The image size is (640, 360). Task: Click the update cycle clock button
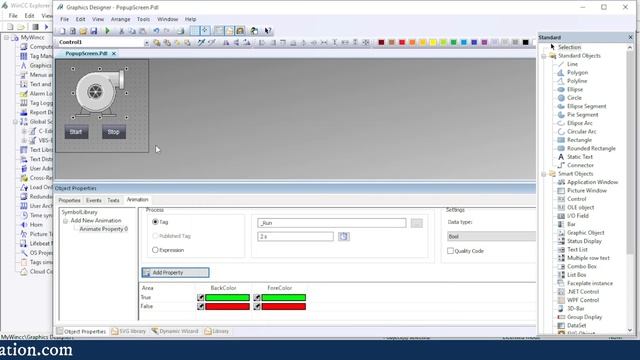click(344, 236)
